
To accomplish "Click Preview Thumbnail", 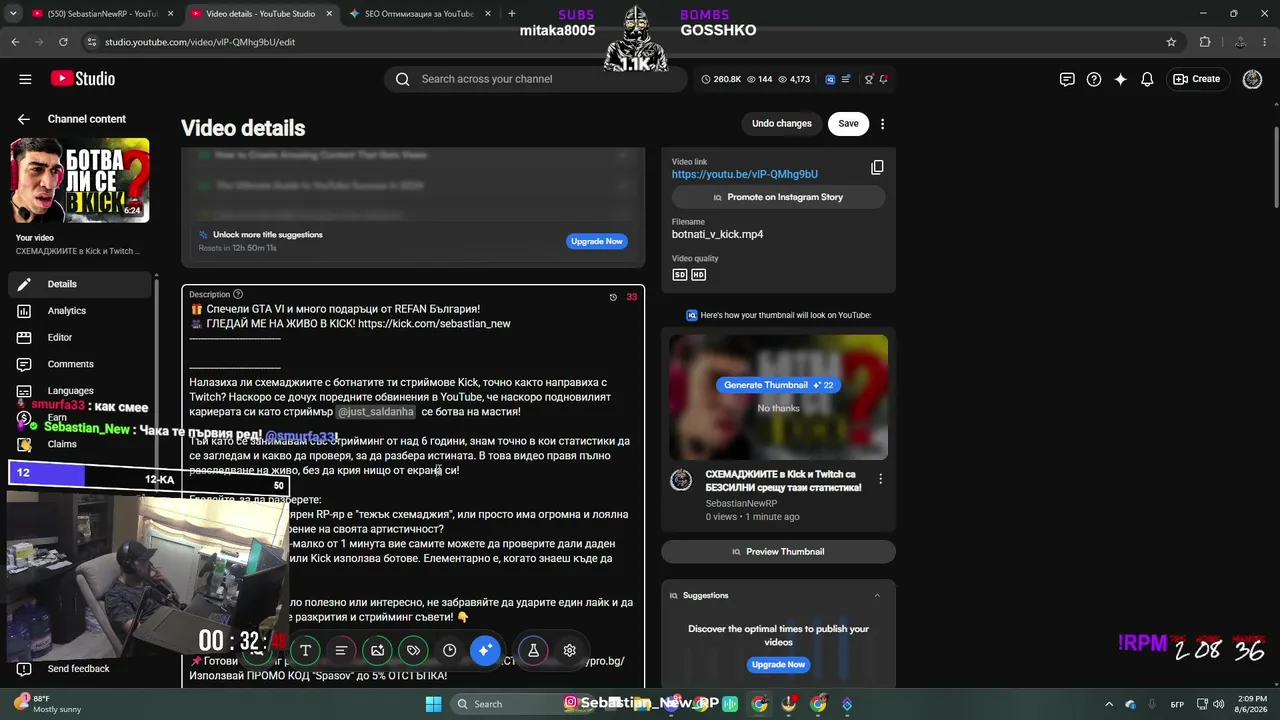I will pyautogui.click(x=778, y=552).
